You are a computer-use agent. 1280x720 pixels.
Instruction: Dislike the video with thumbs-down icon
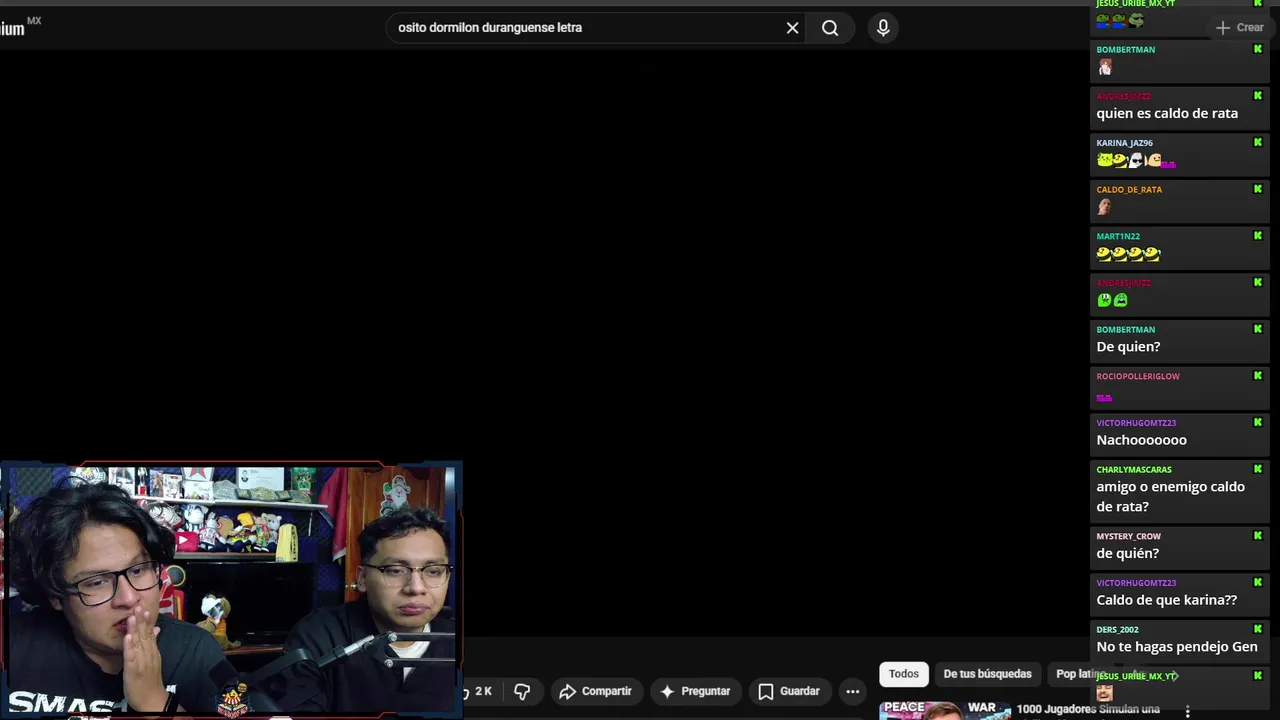tap(522, 691)
